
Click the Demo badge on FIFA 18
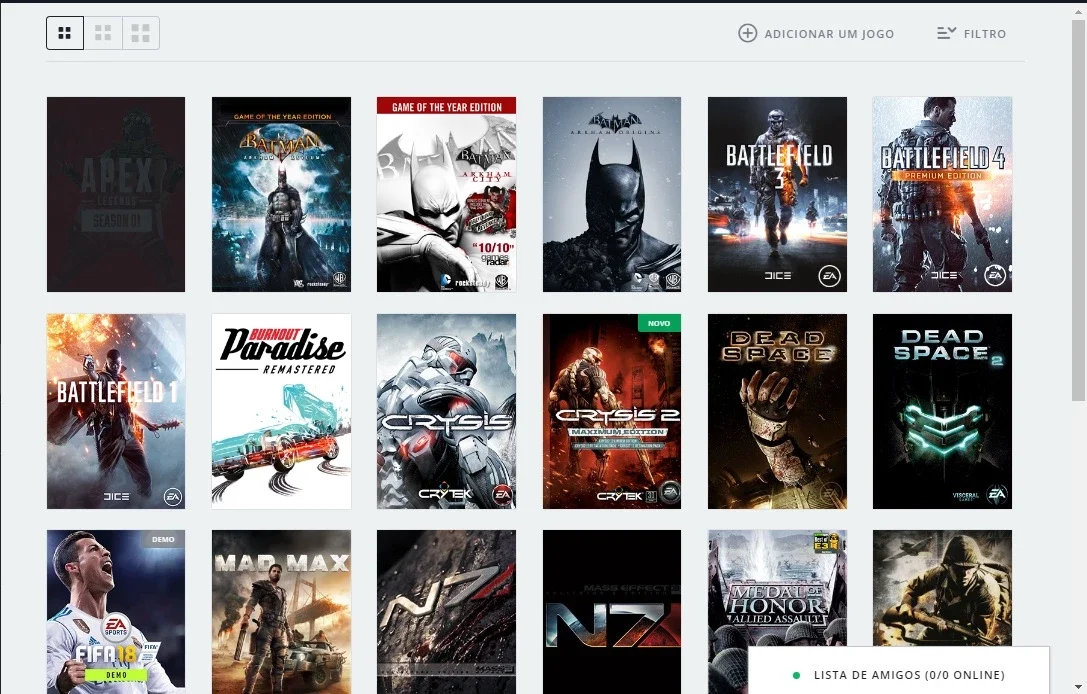click(163, 539)
